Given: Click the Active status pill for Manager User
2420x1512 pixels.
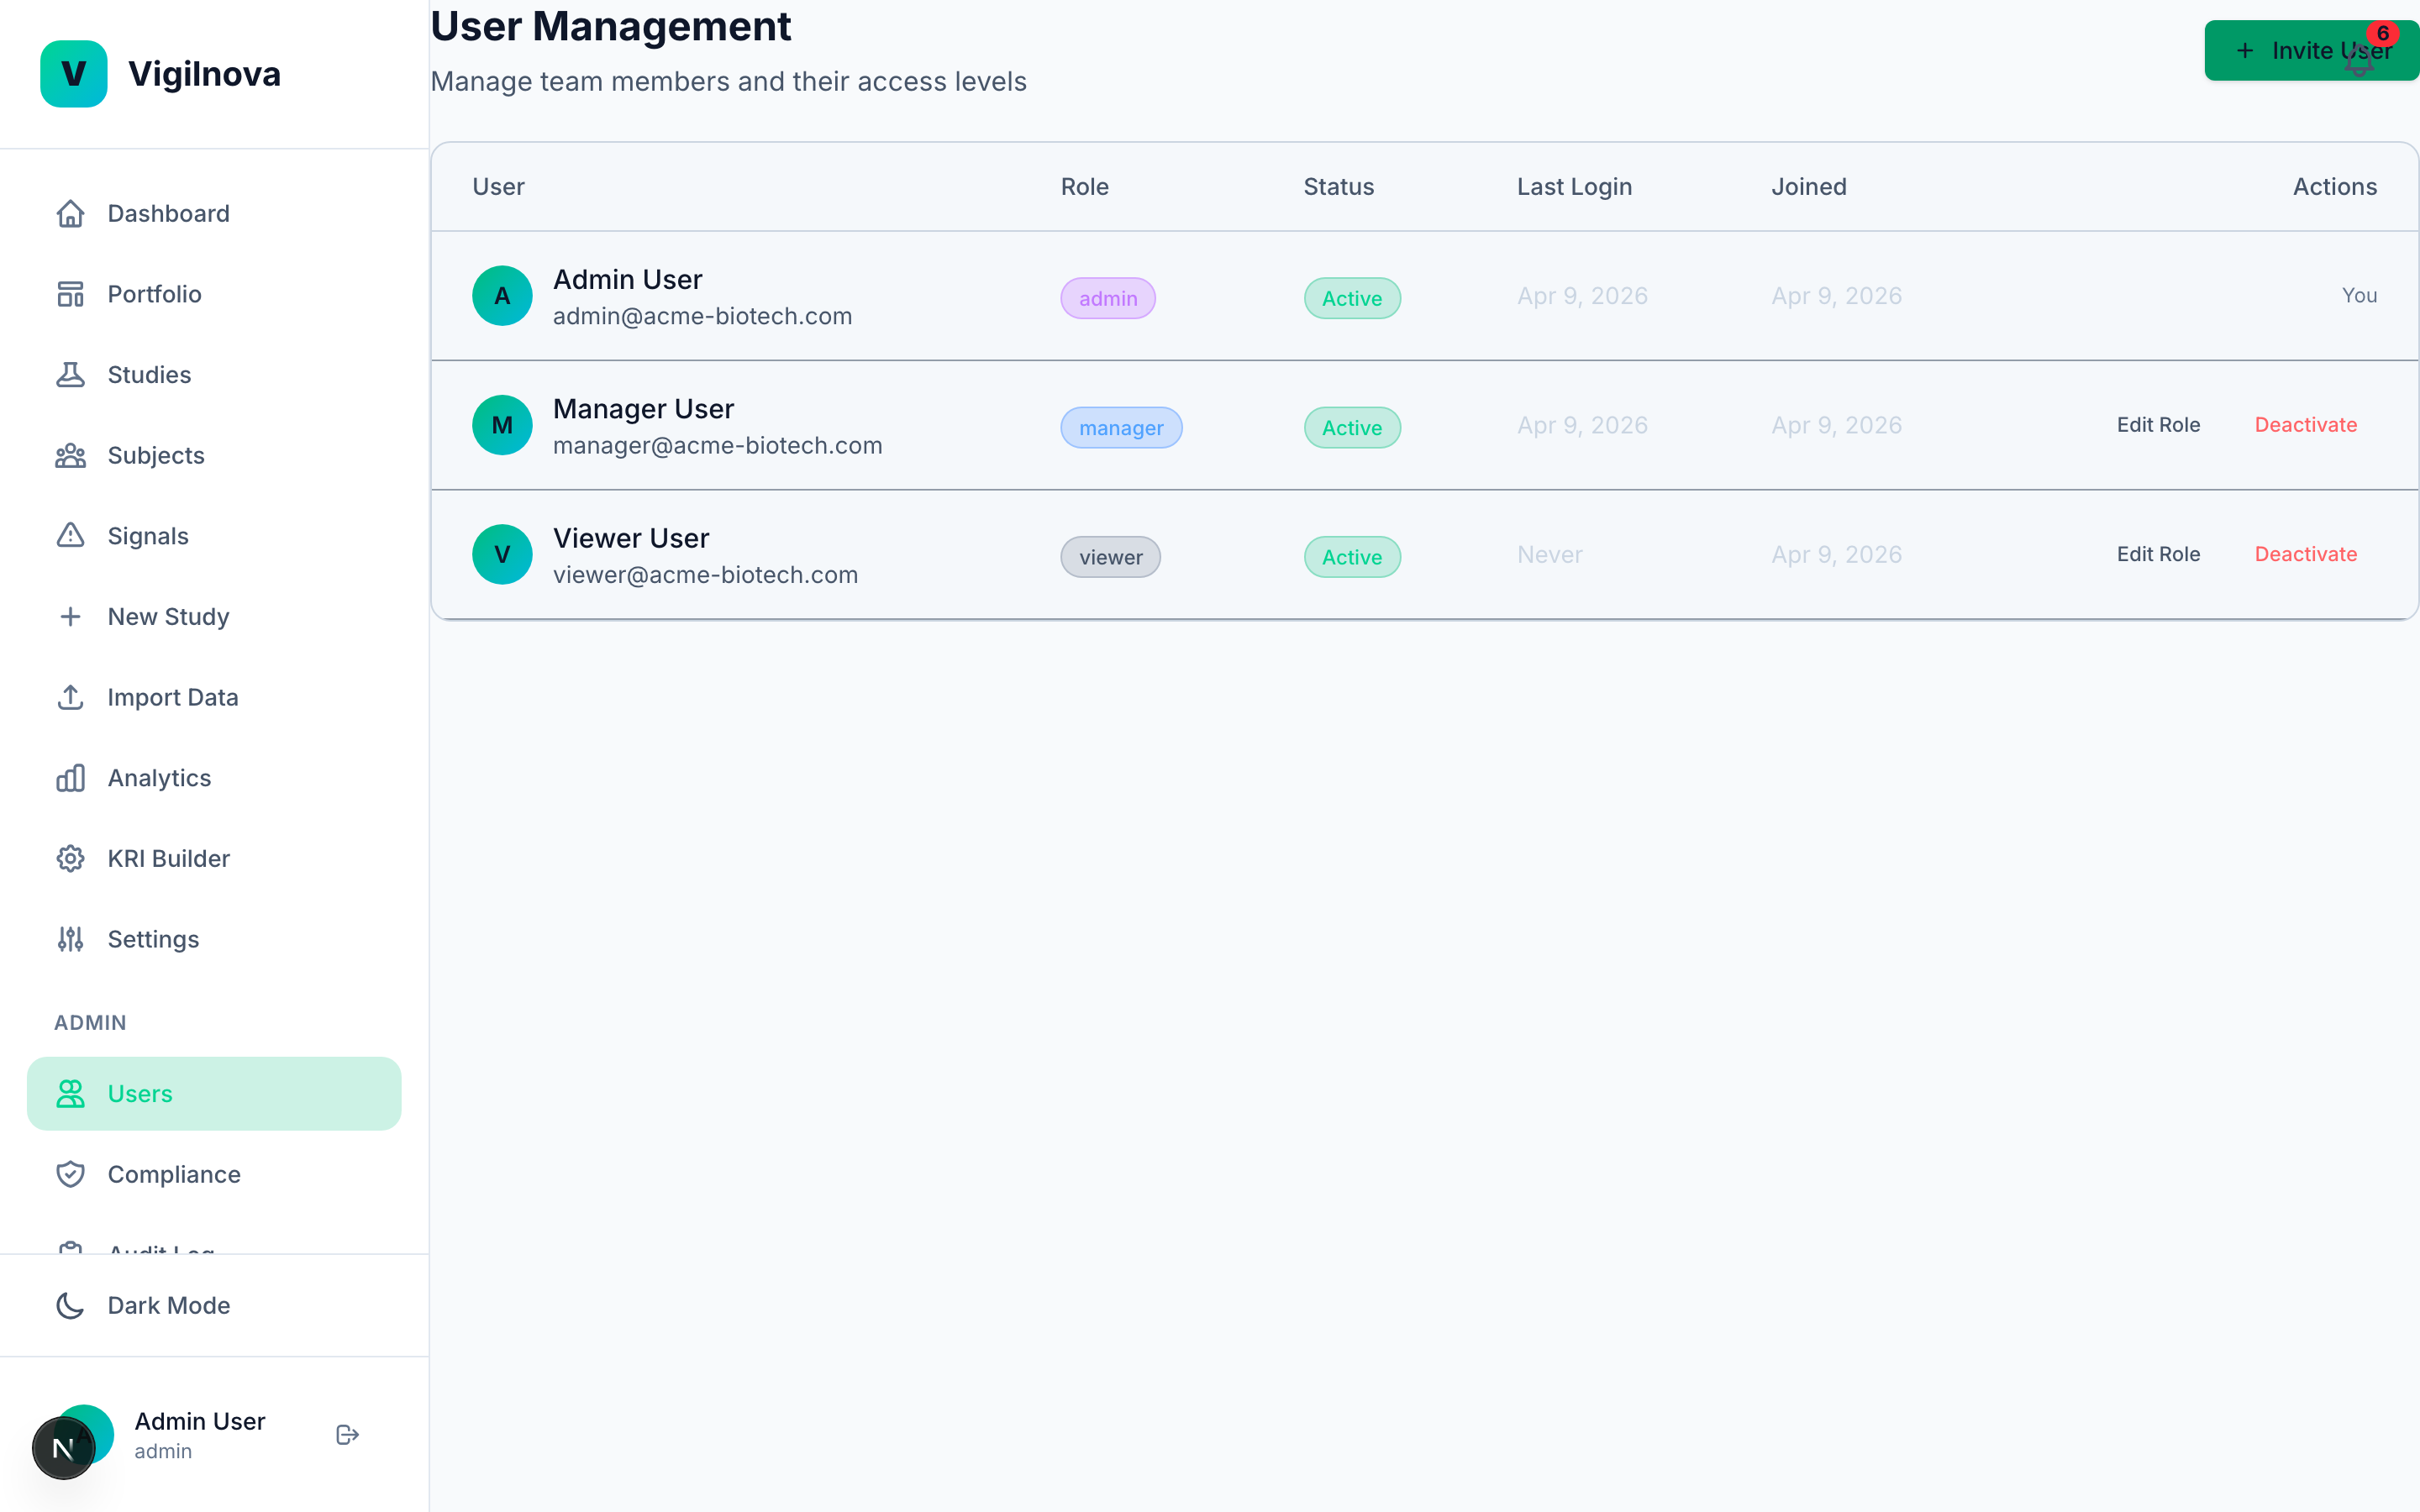Looking at the screenshot, I should click(1352, 427).
